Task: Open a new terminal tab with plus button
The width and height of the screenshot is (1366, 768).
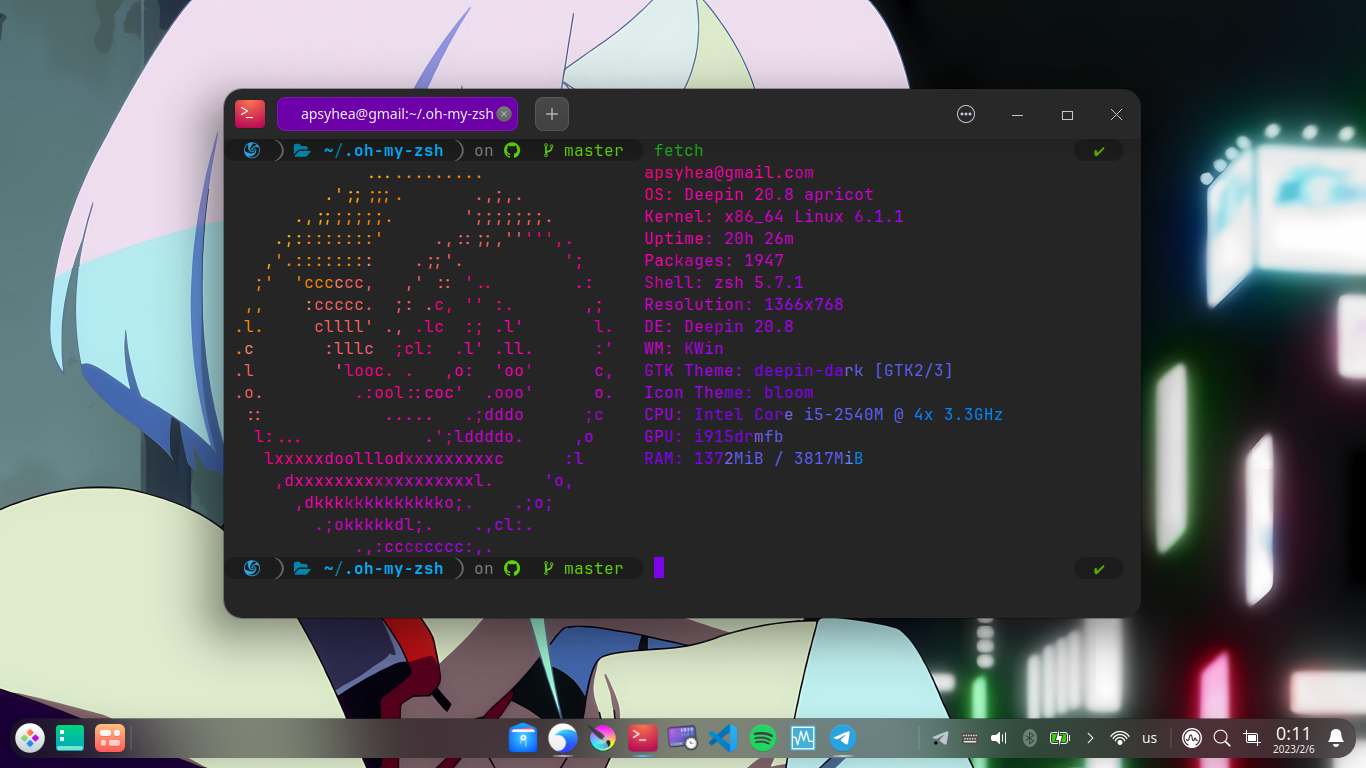Action: (x=552, y=114)
